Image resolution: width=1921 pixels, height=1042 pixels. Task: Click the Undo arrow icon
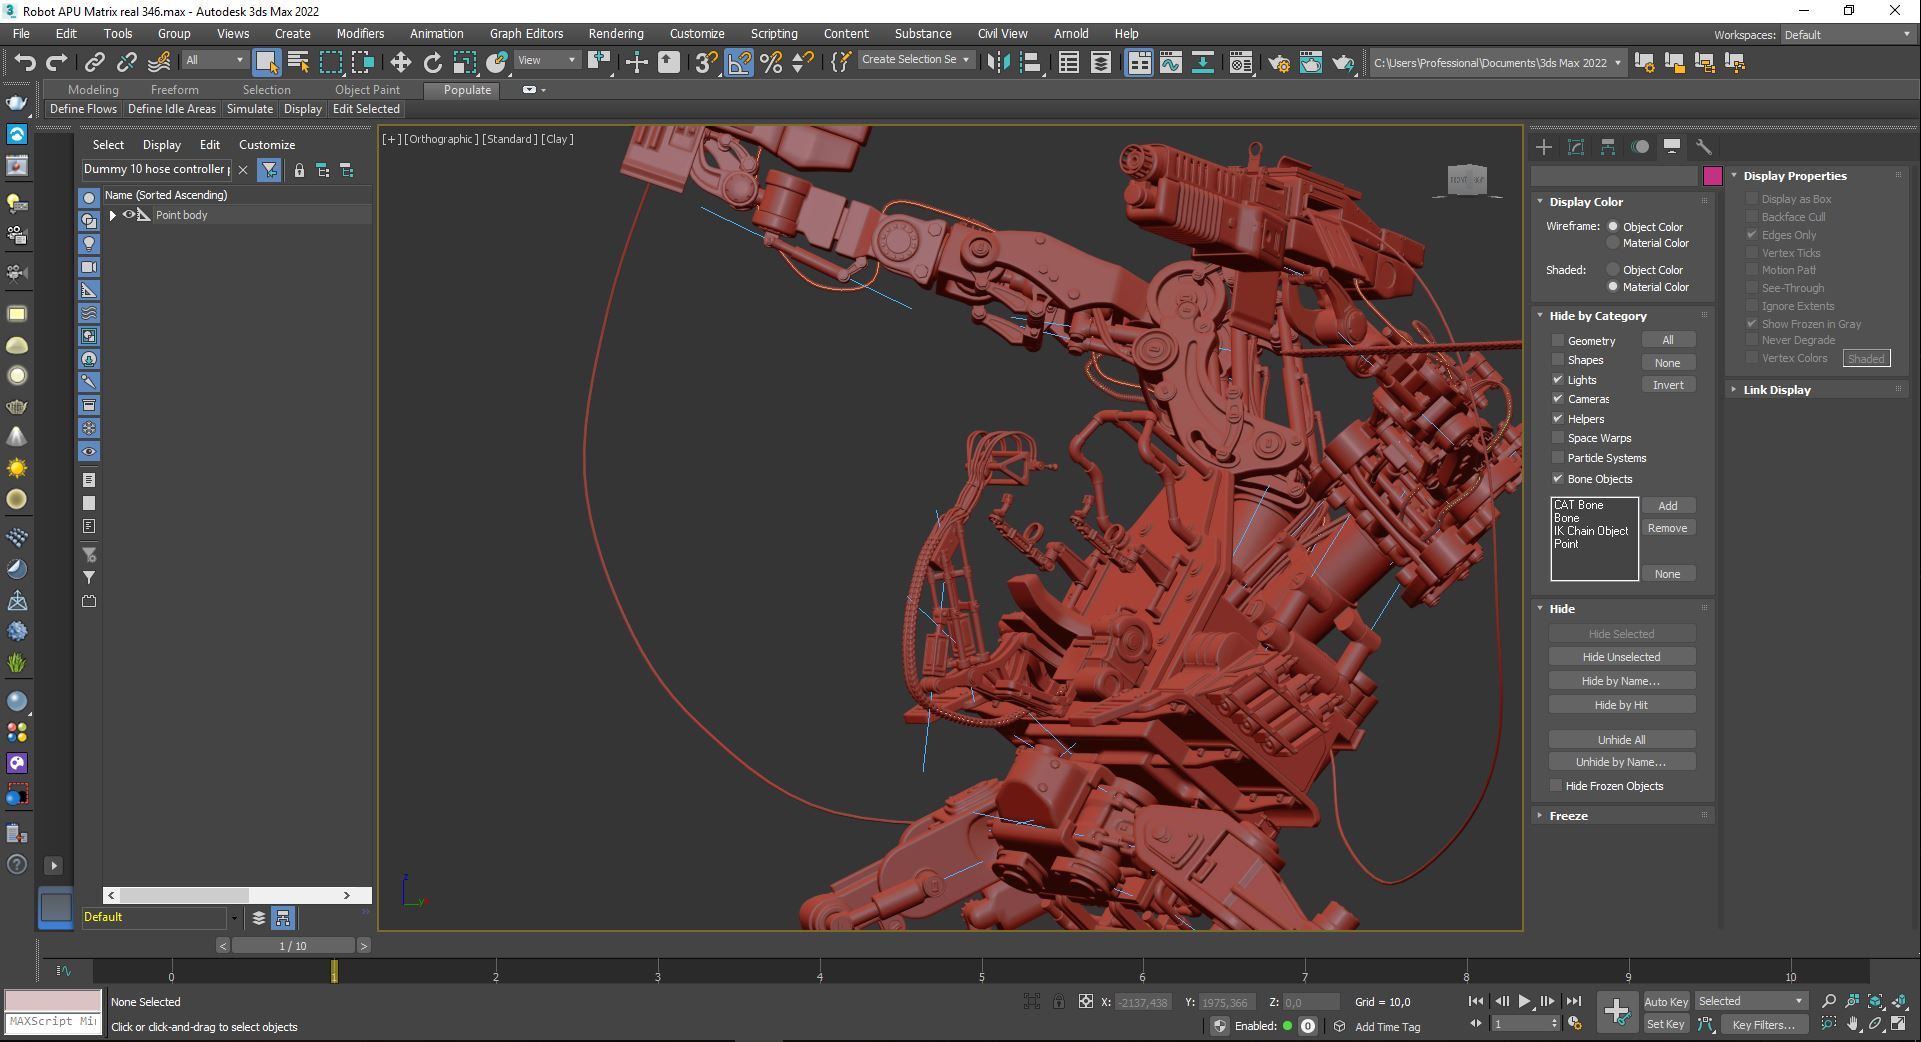[24, 63]
